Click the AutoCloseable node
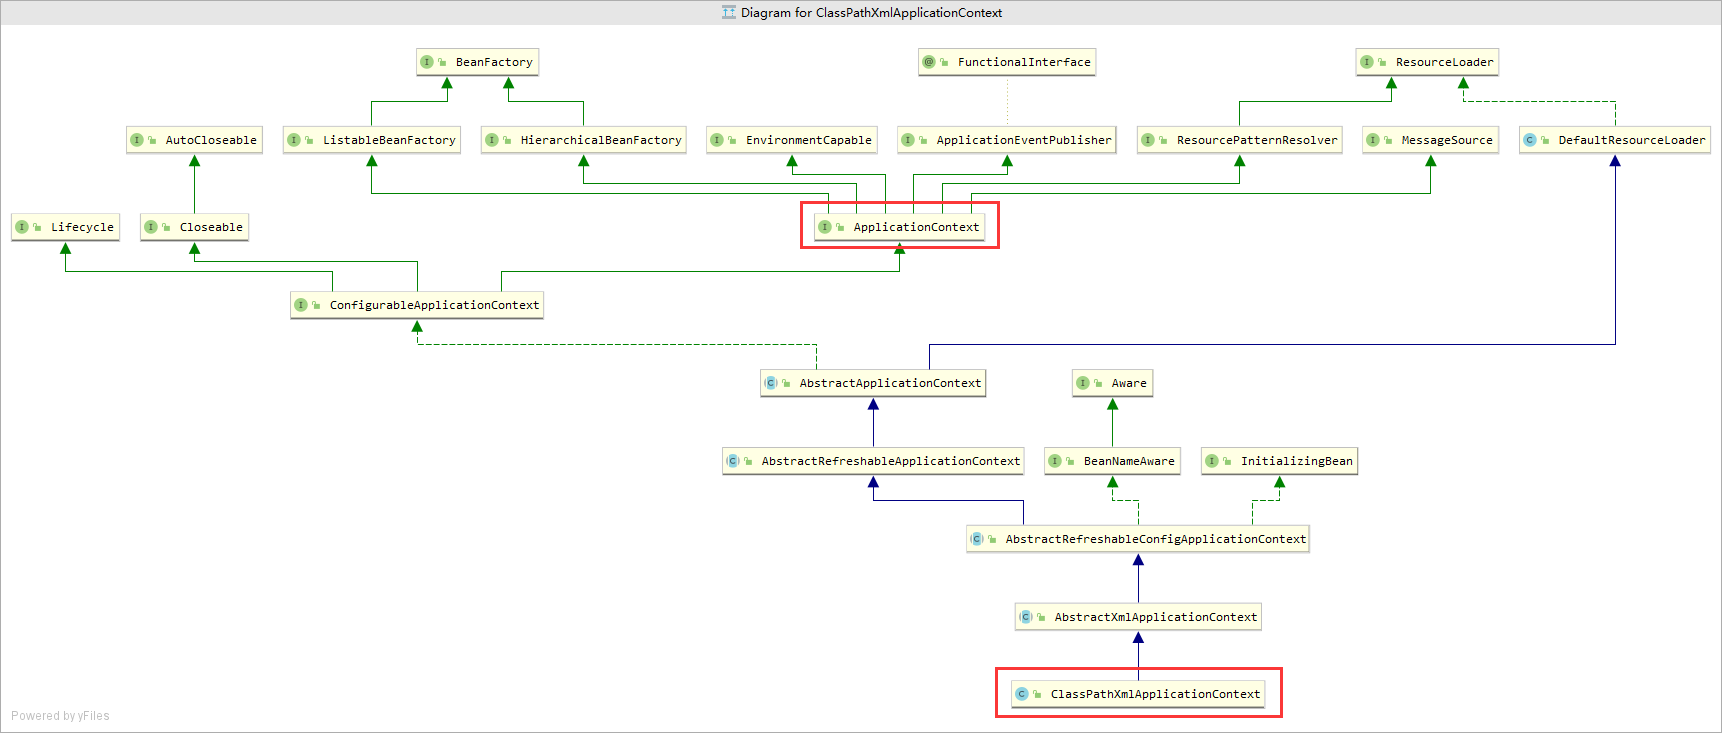The width and height of the screenshot is (1722, 733). pos(194,140)
